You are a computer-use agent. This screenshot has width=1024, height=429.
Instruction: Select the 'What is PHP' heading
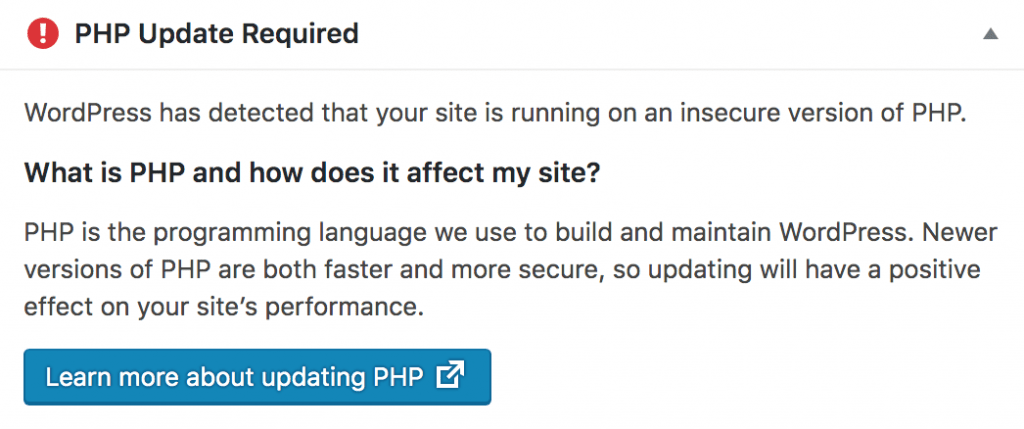click(x=312, y=174)
